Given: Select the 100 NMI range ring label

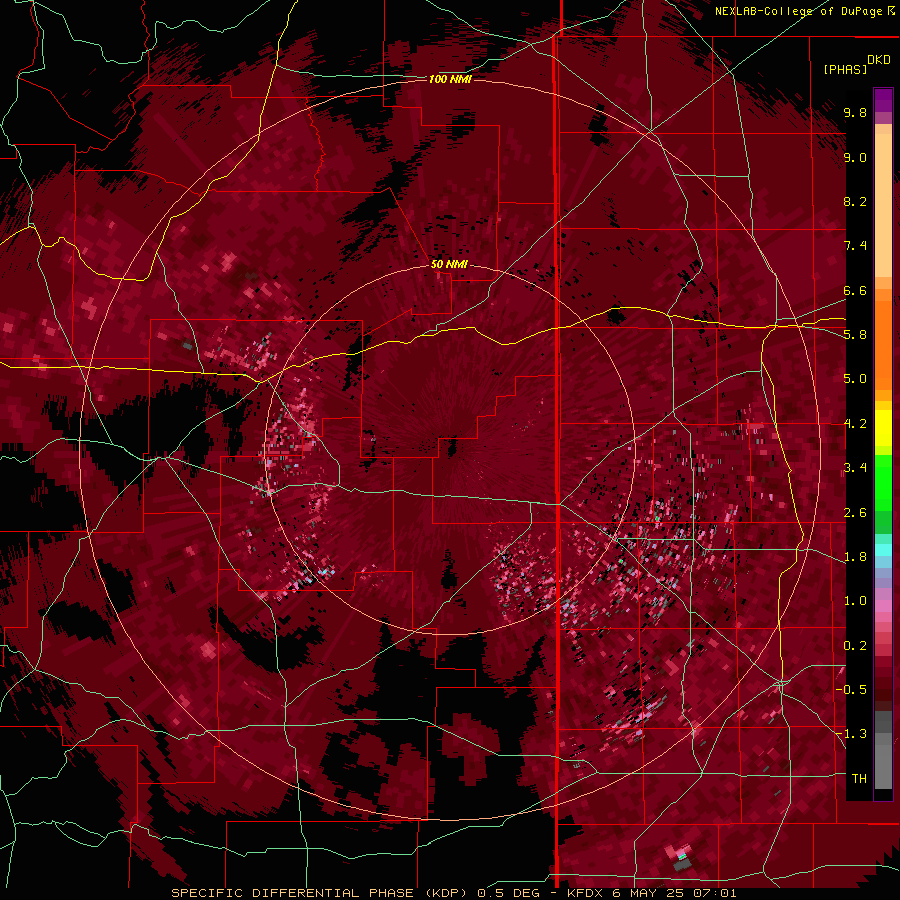Looking at the screenshot, I should click(x=450, y=79).
